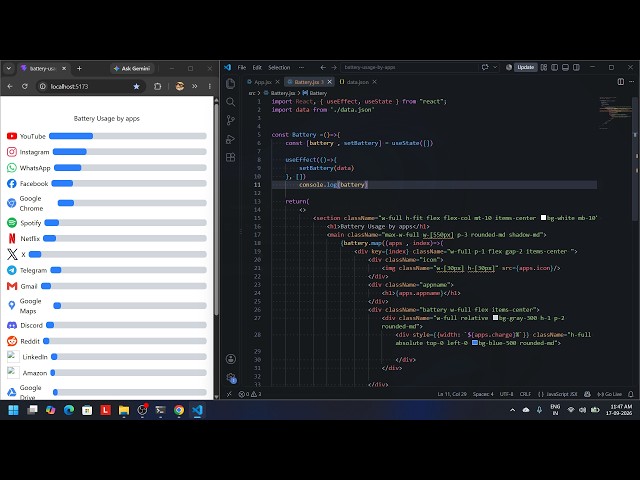Image resolution: width=640 pixels, height=480 pixels.
Task: Open a new Chrome tab
Action: pyautogui.click(x=79, y=69)
